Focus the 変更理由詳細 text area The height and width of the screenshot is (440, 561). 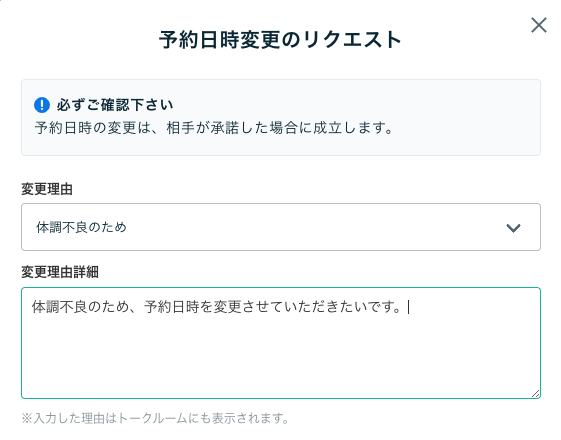tap(281, 343)
